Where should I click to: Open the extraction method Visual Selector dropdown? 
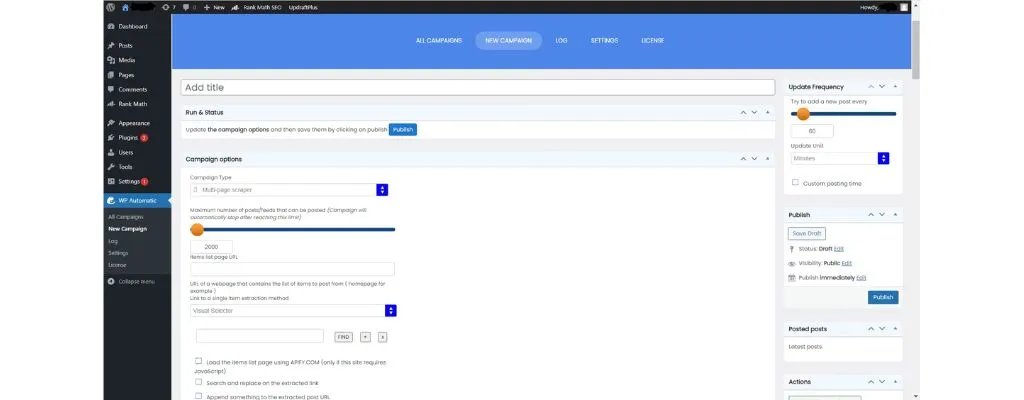tap(293, 310)
